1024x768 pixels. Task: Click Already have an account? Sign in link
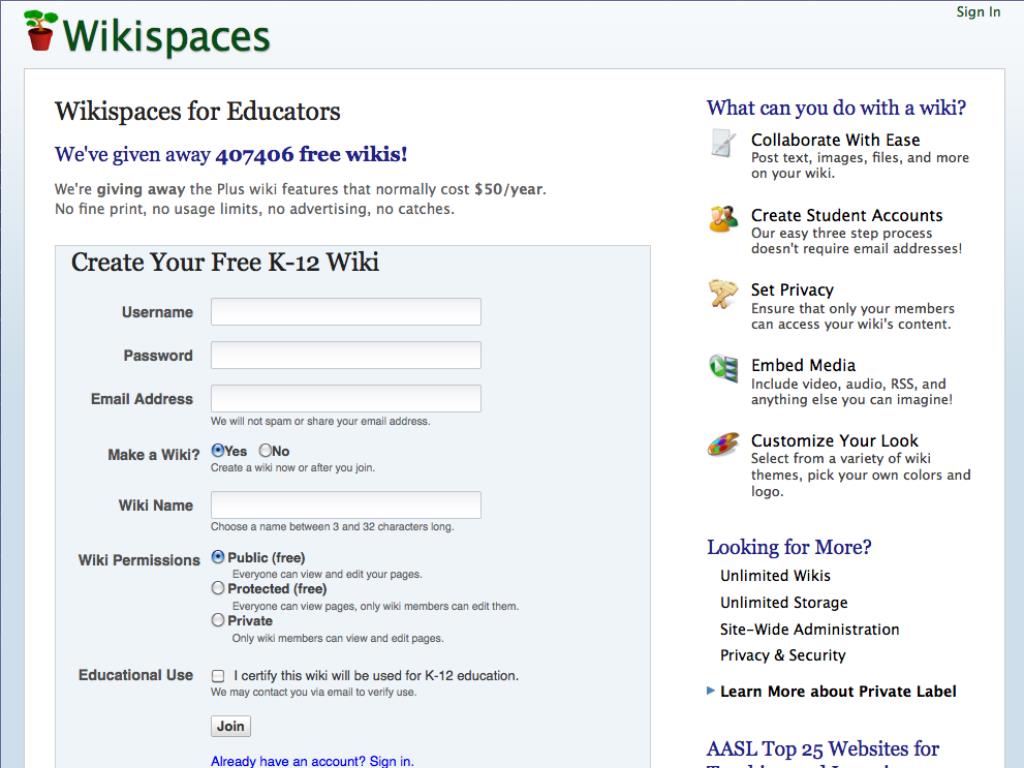click(312, 761)
